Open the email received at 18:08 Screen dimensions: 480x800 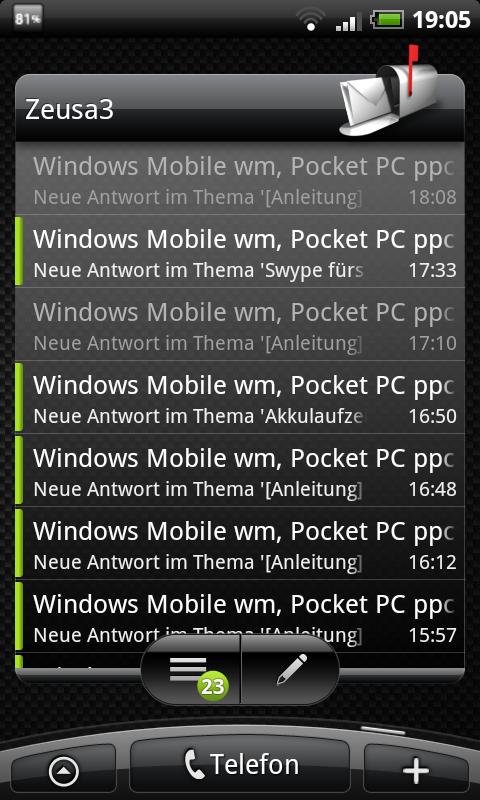click(240, 179)
